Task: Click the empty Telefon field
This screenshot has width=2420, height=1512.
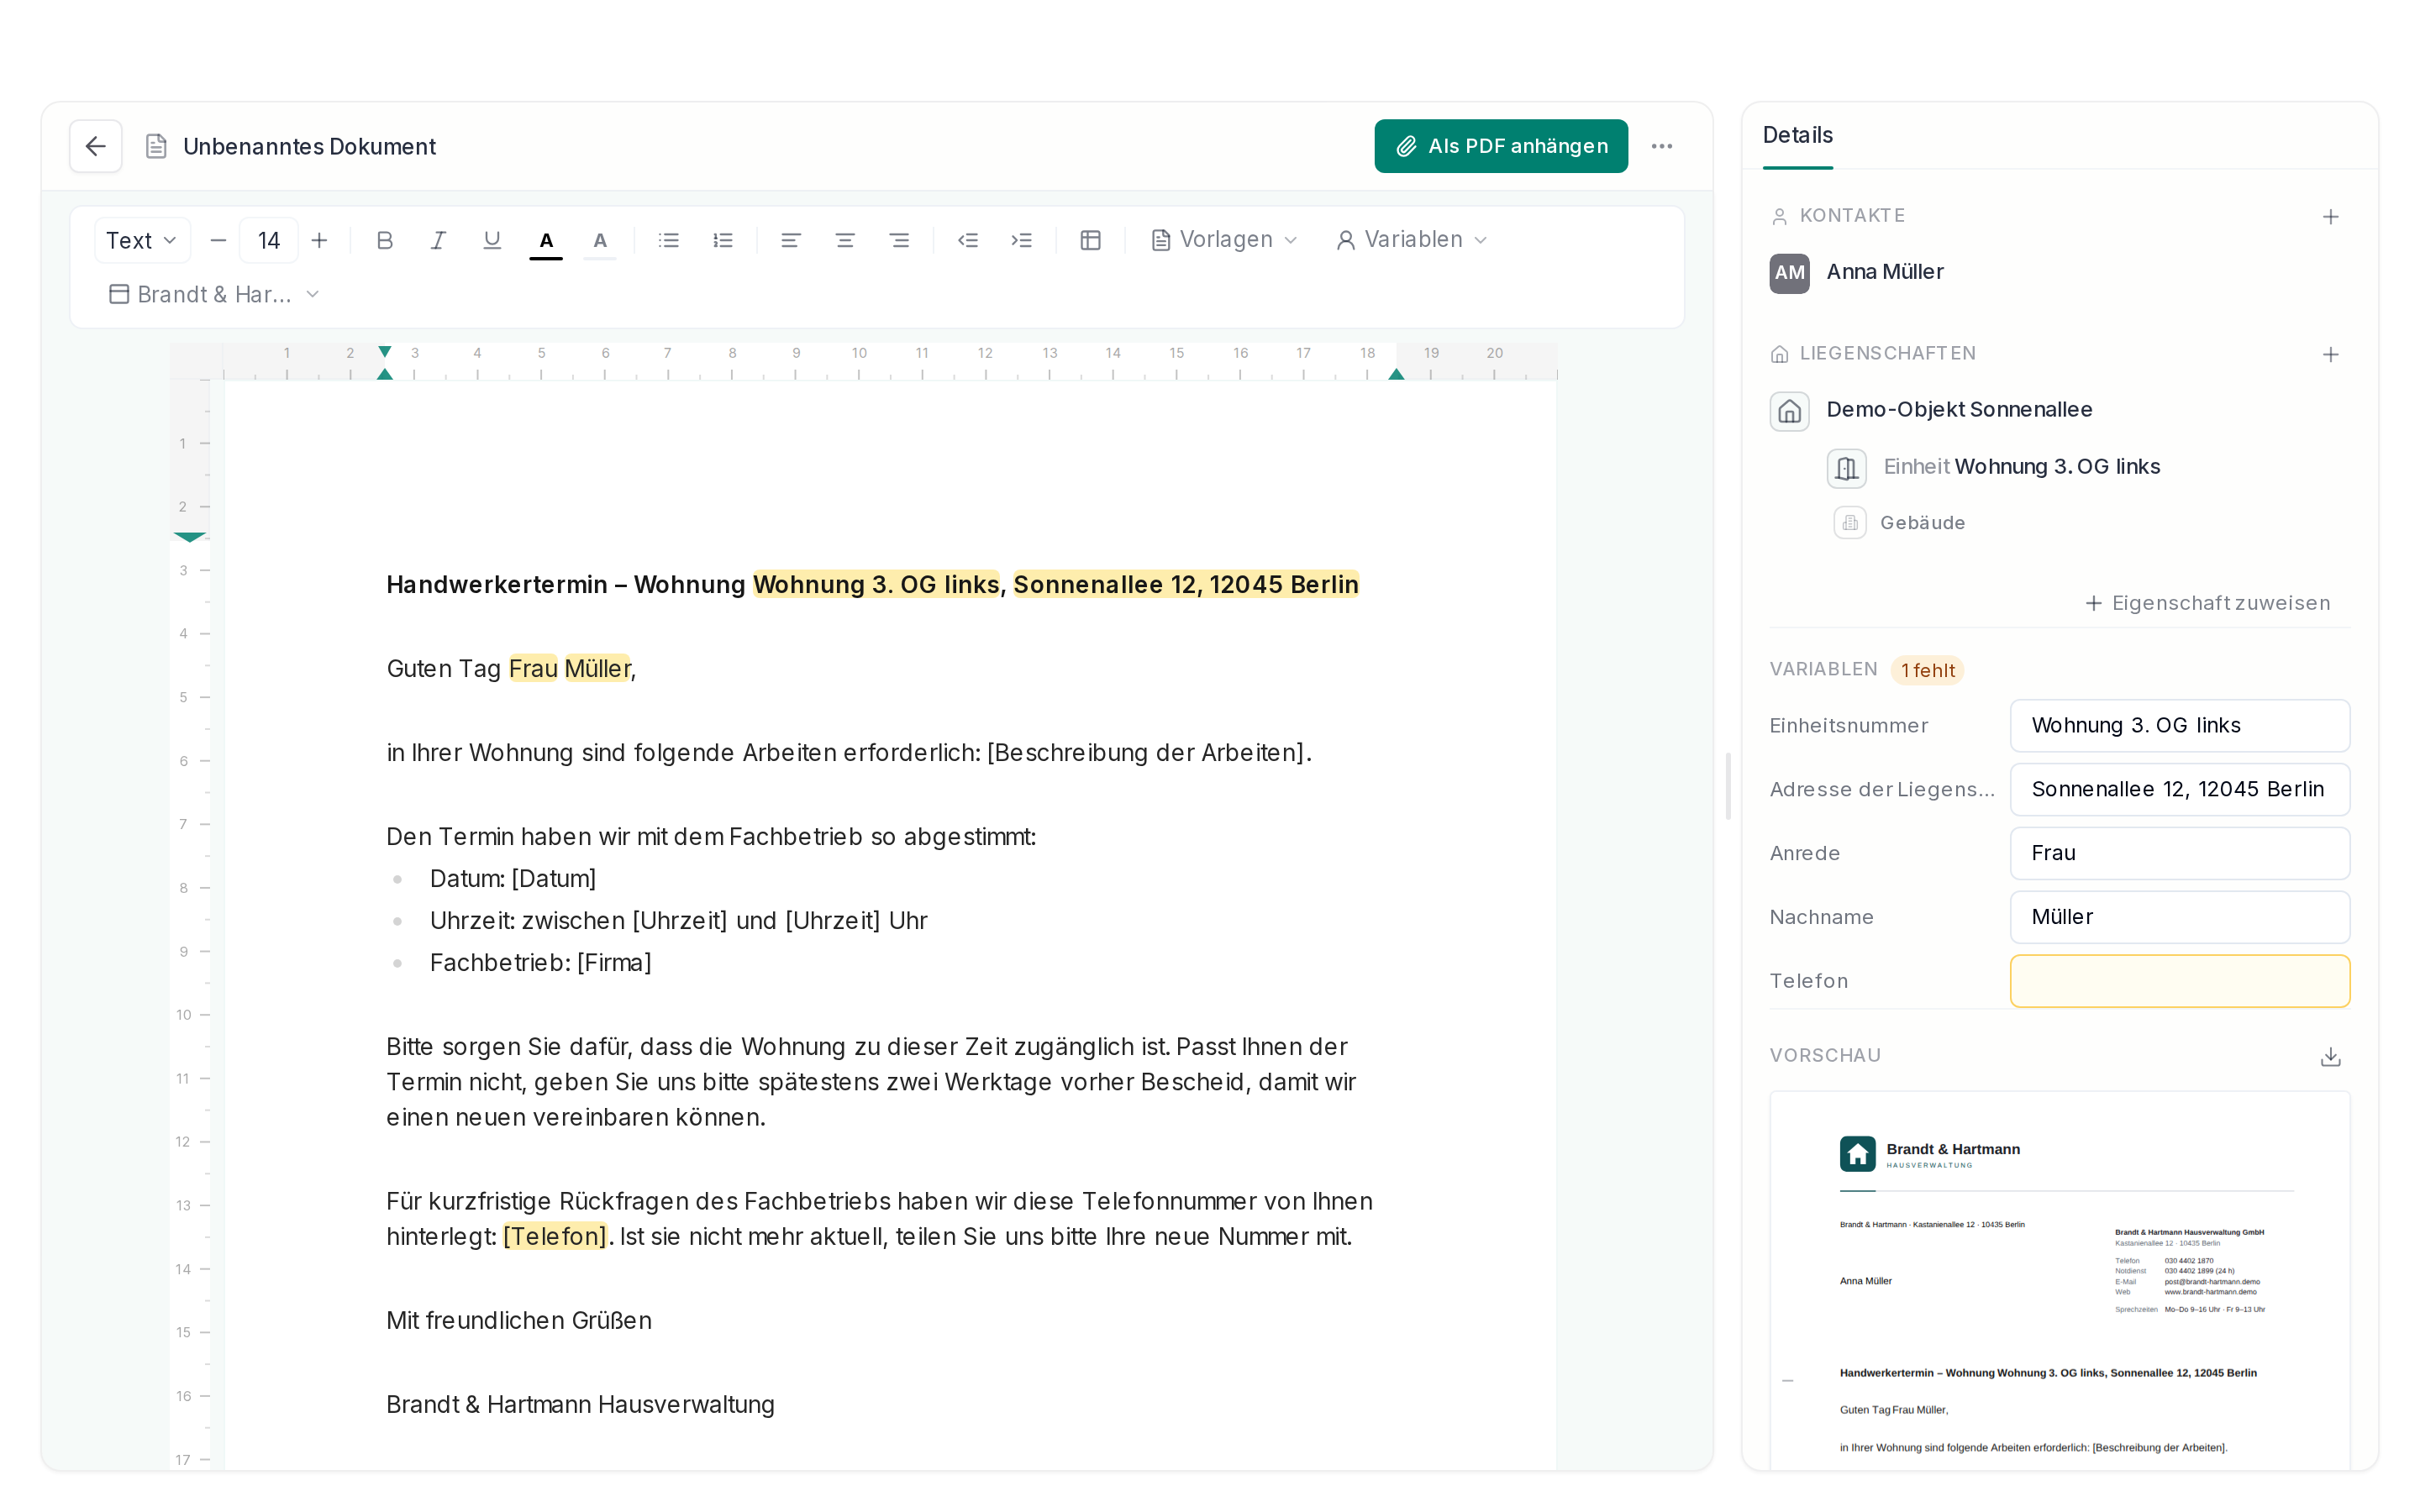Action: 2179,981
